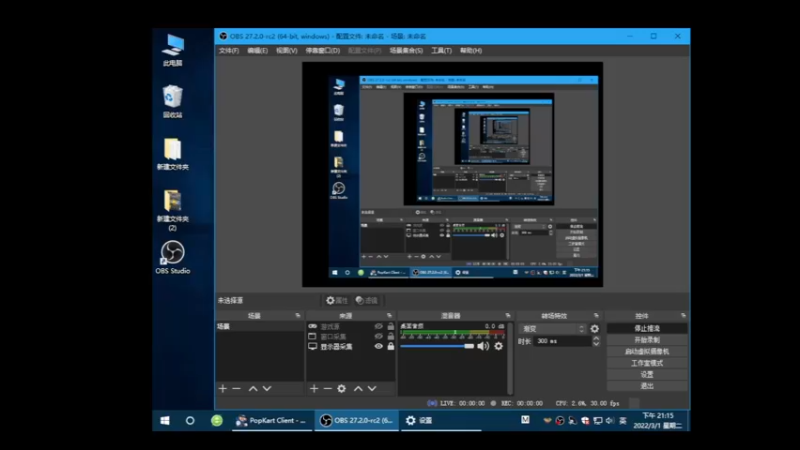
Task: Switch to PopKart Client on the taskbar
Action: pos(272,420)
